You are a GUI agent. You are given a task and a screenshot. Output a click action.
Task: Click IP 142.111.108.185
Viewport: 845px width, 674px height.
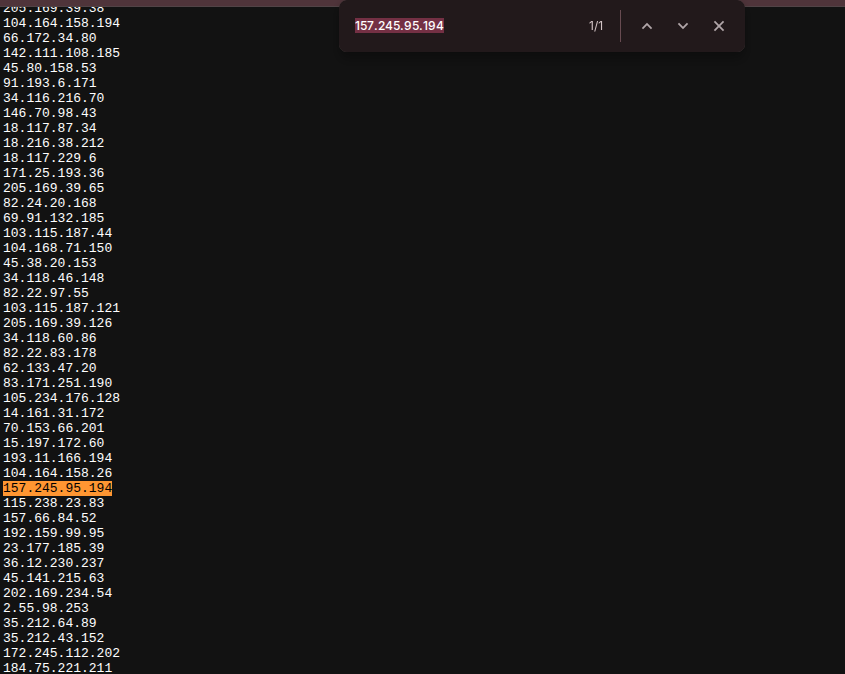[x=61, y=53]
